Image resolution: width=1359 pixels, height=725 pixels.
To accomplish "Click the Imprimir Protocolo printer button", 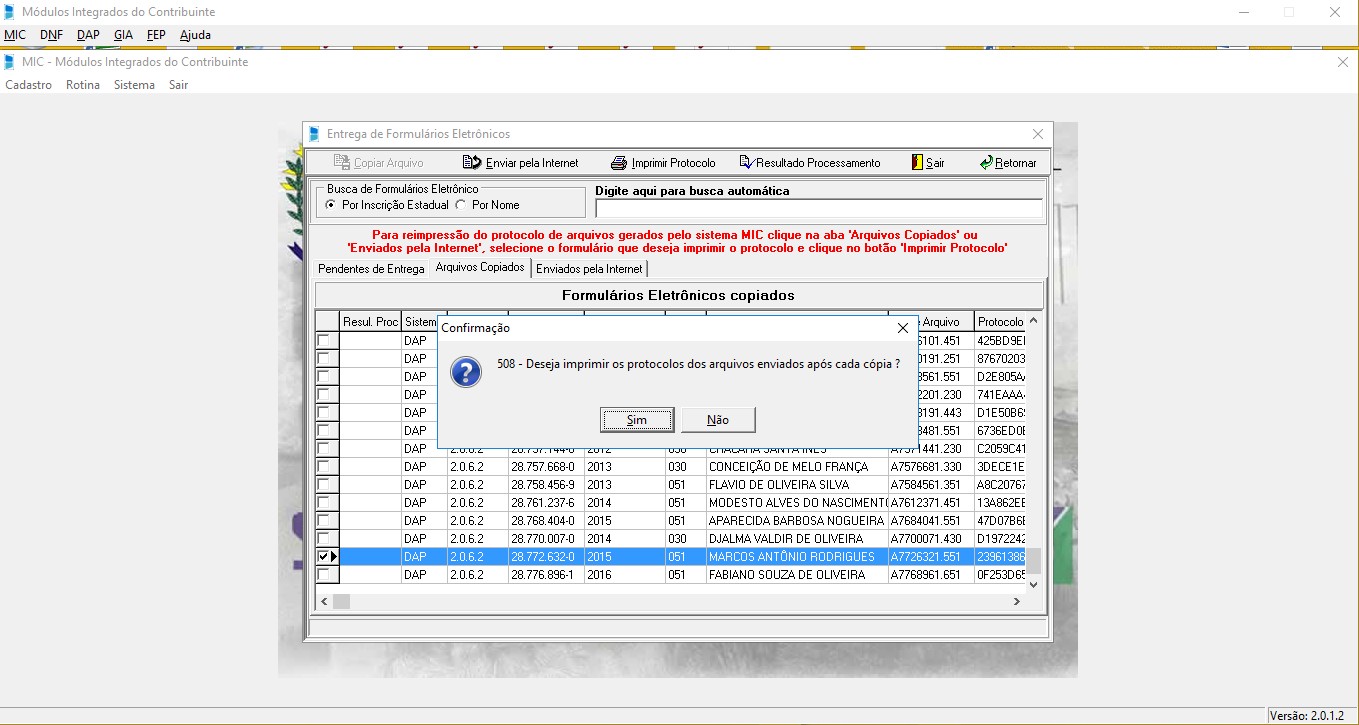I will click(x=663, y=163).
